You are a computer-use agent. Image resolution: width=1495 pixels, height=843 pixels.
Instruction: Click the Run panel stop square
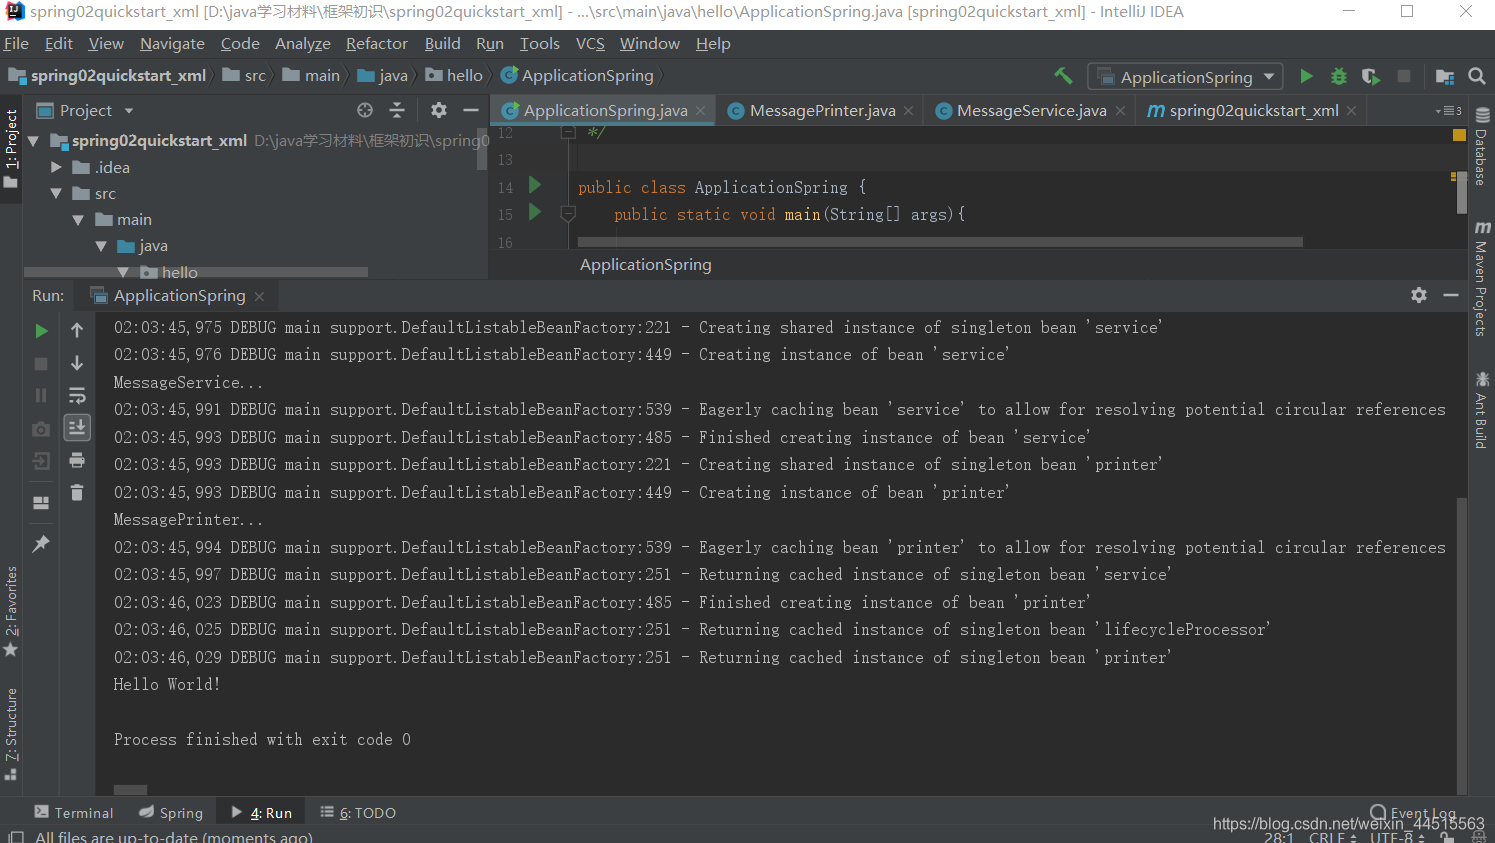(x=41, y=364)
